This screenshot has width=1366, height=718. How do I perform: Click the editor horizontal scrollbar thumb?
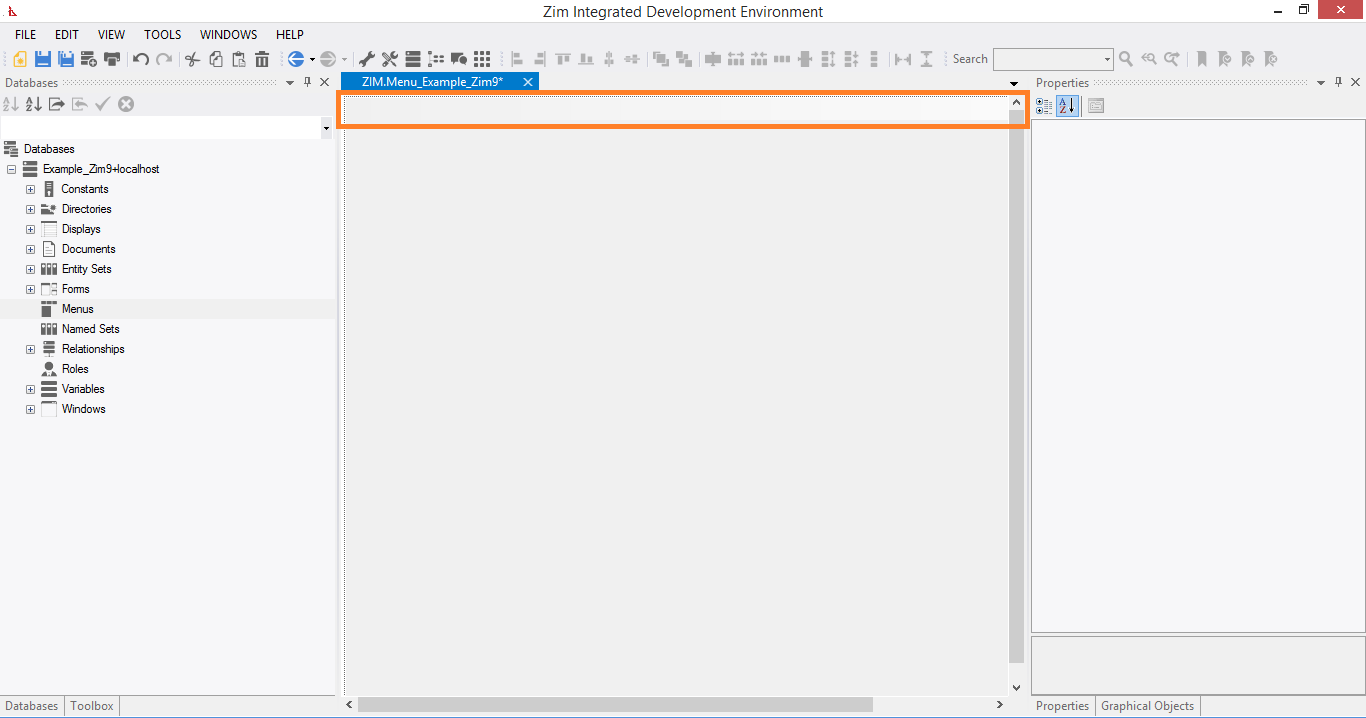click(615, 705)
